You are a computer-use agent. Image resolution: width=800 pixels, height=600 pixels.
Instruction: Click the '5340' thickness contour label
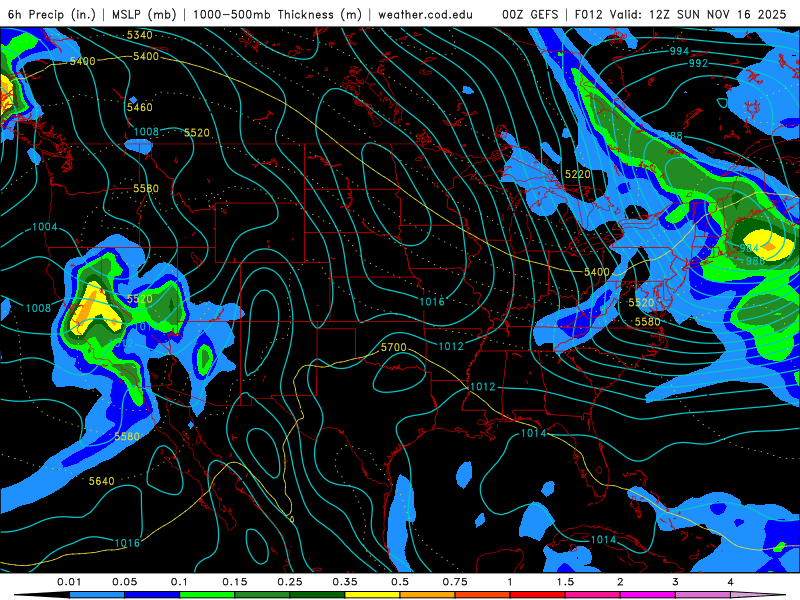[139, 35]
